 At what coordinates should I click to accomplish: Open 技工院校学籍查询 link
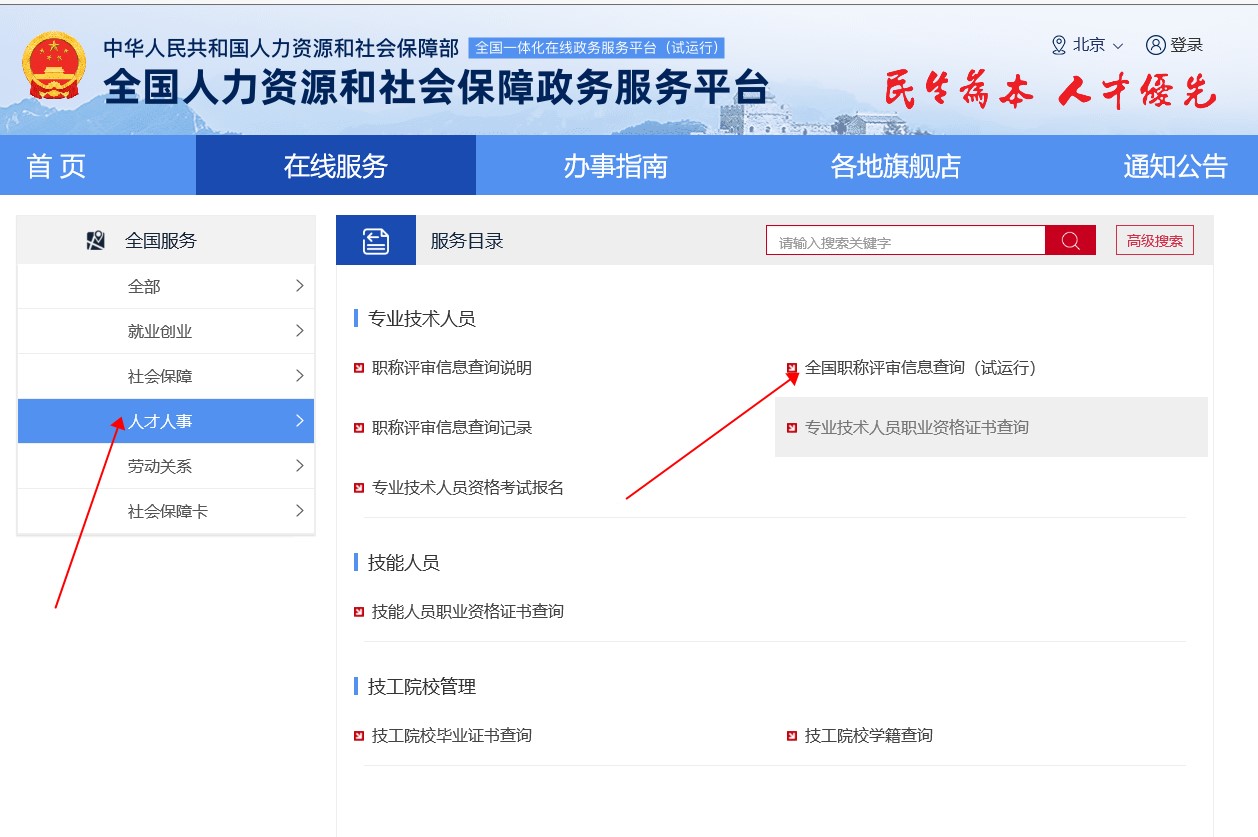point(869,736)
